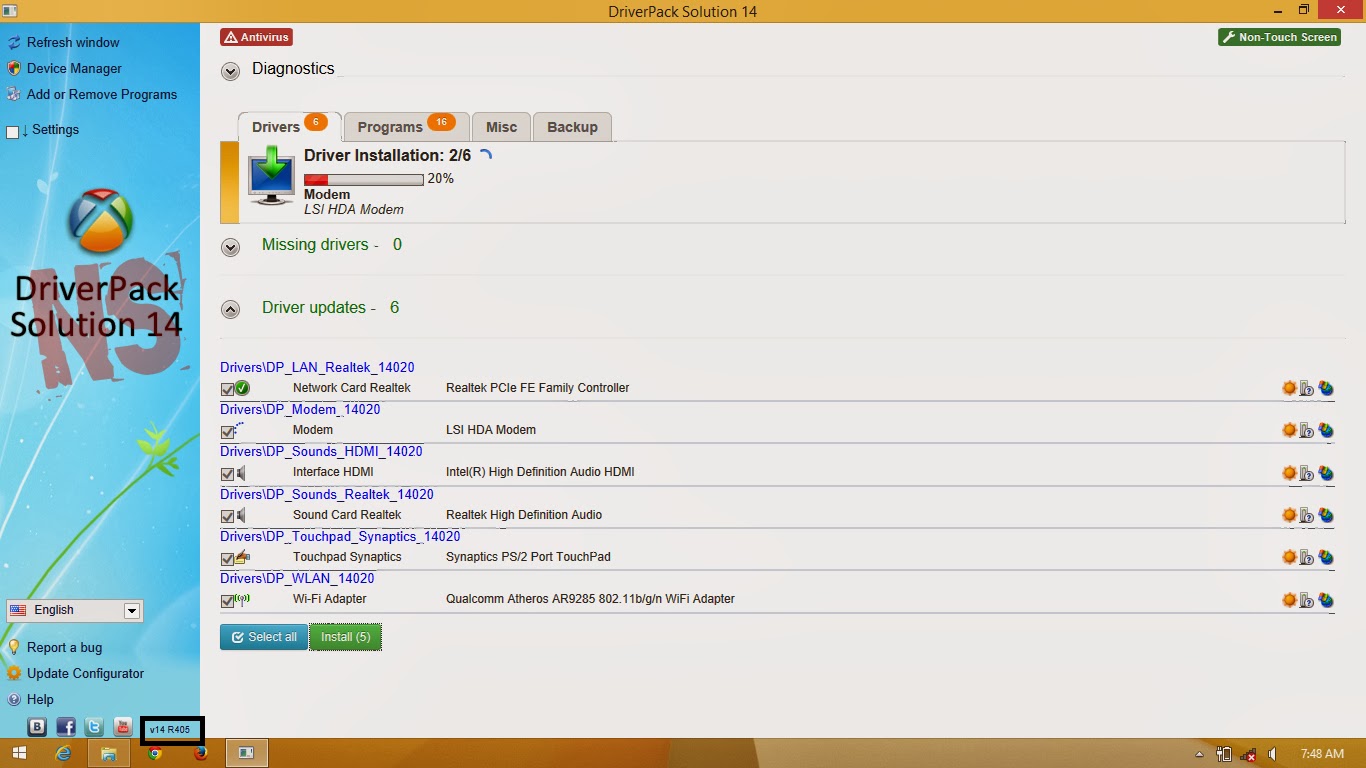Open the VK social icon in sidebar
Viewport: 1366px width, 768px height.
(x=38, y=727)
